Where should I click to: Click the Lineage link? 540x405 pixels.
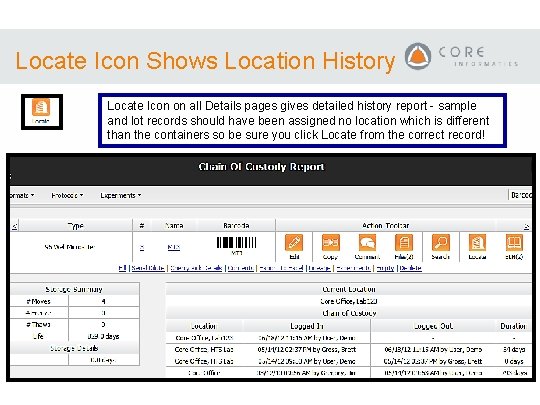click(320, 268)
